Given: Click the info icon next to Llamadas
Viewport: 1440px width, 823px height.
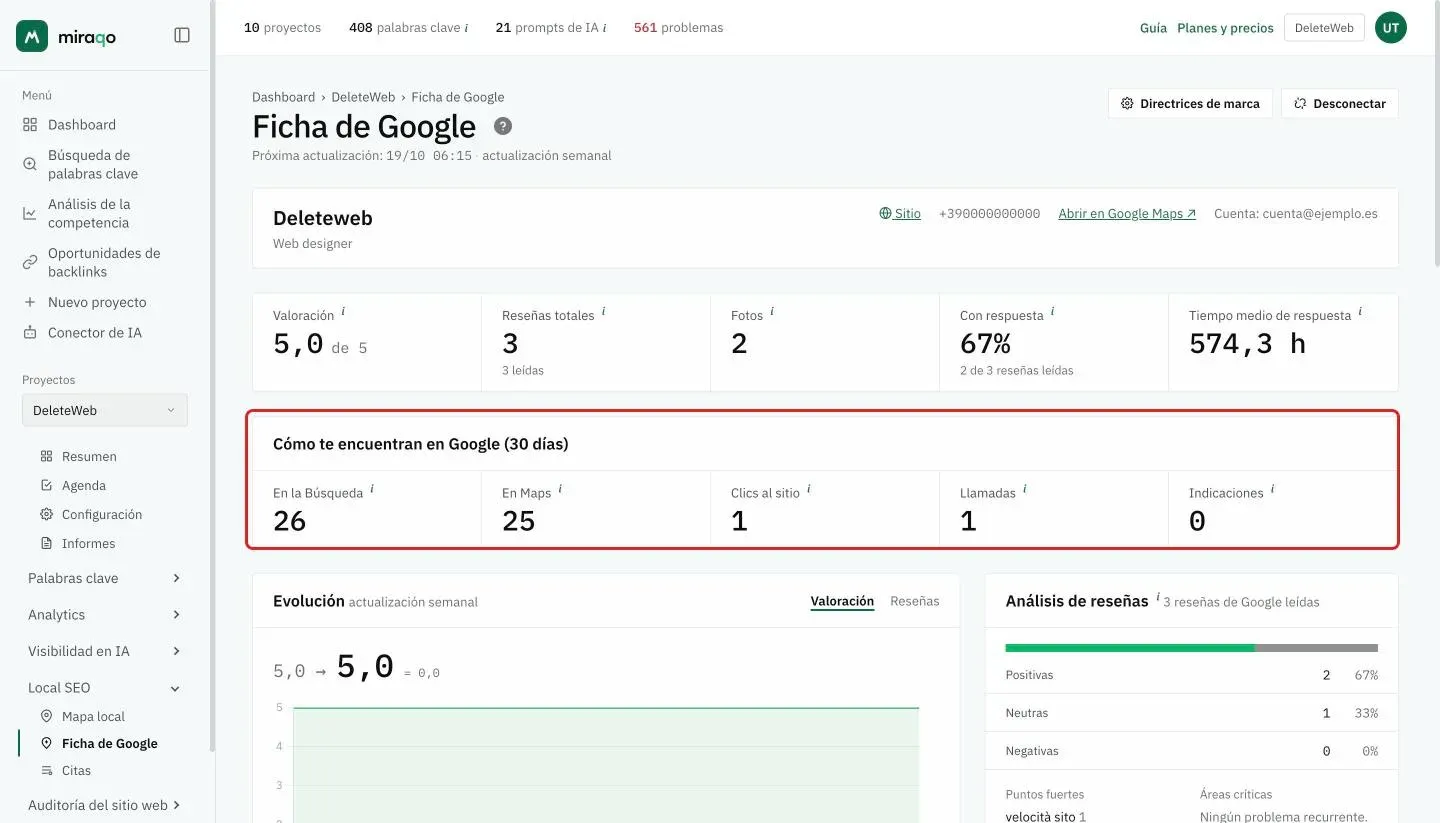Looking at the screenshot, I should tap(1025, 490).
